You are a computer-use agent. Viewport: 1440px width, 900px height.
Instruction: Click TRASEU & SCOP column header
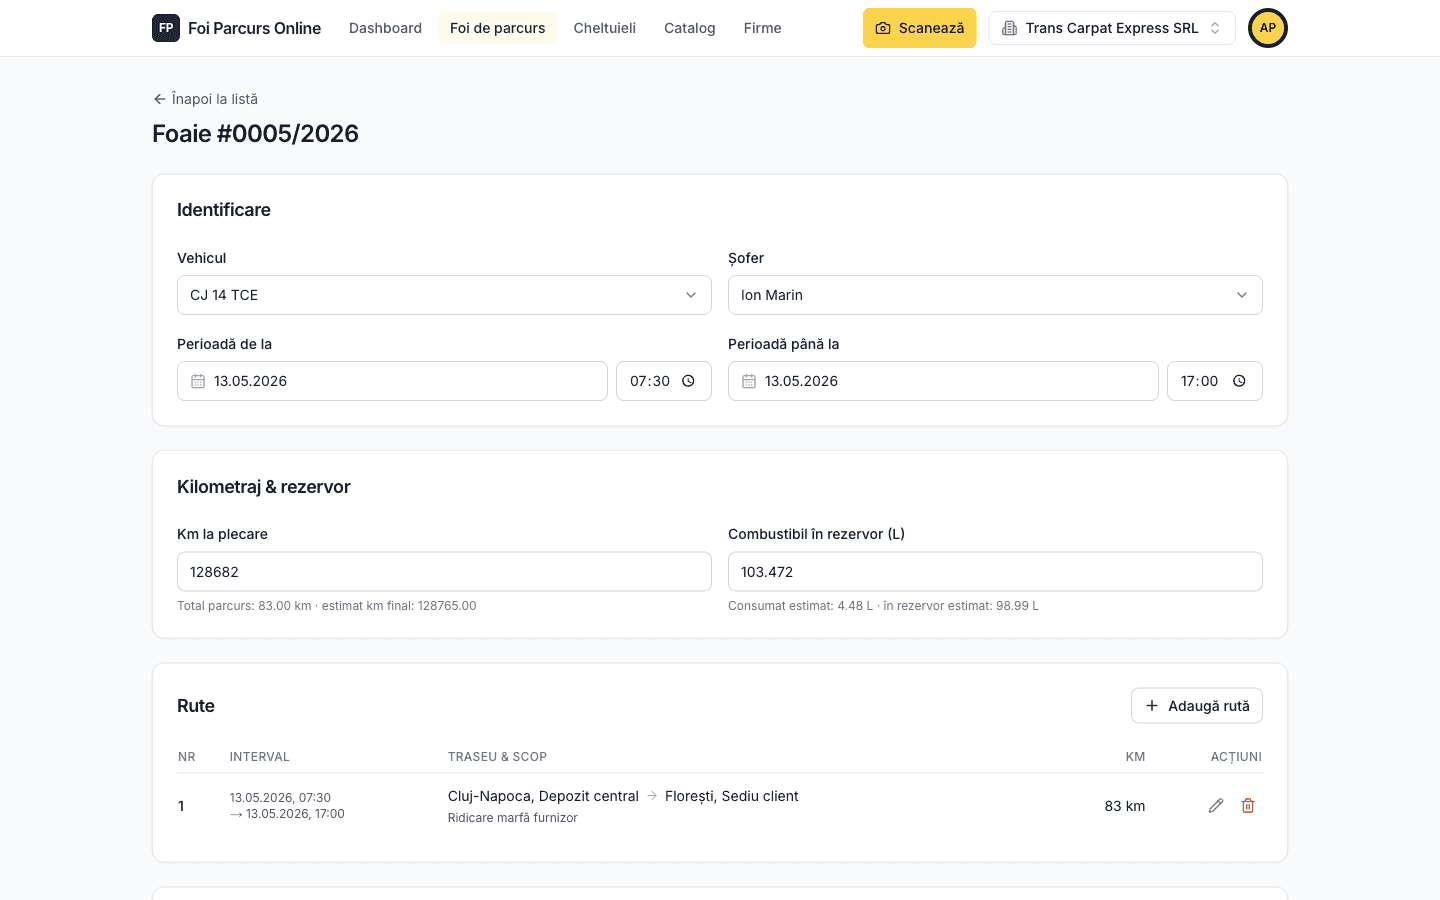tap(497, 757)
